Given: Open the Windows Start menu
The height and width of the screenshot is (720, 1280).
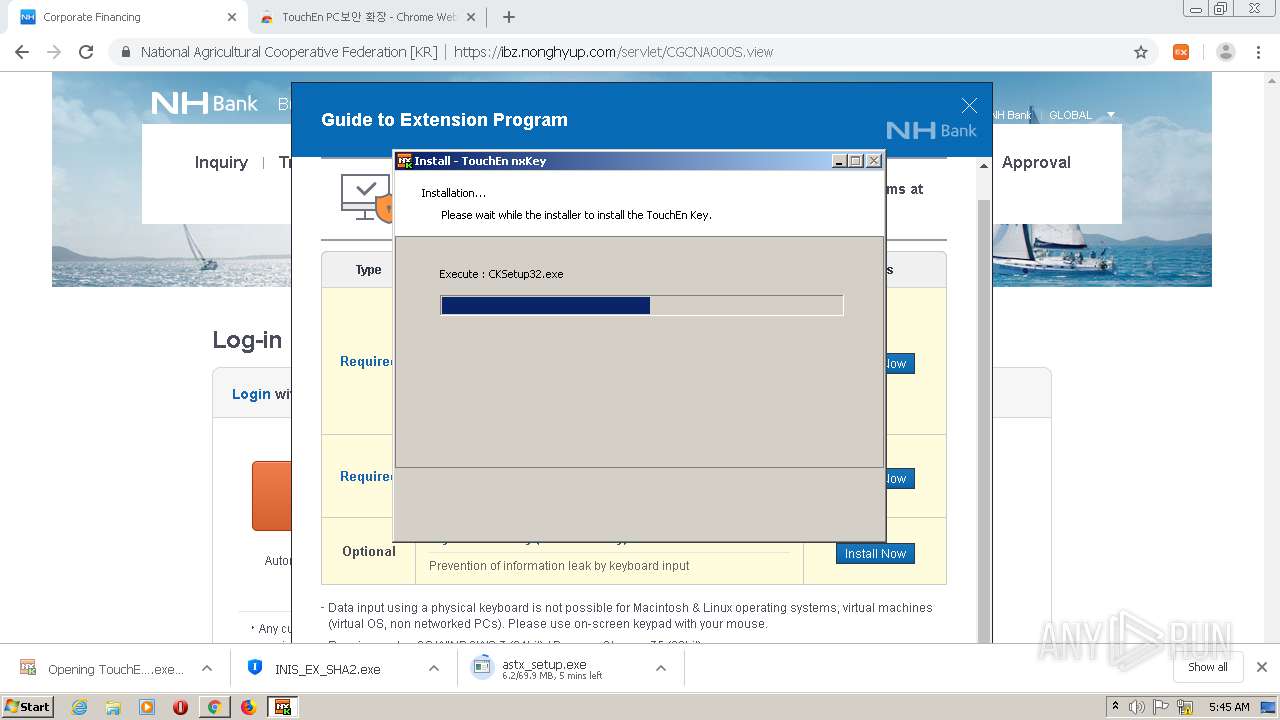Looking at the screenshot, I should (x=28, y=706).
